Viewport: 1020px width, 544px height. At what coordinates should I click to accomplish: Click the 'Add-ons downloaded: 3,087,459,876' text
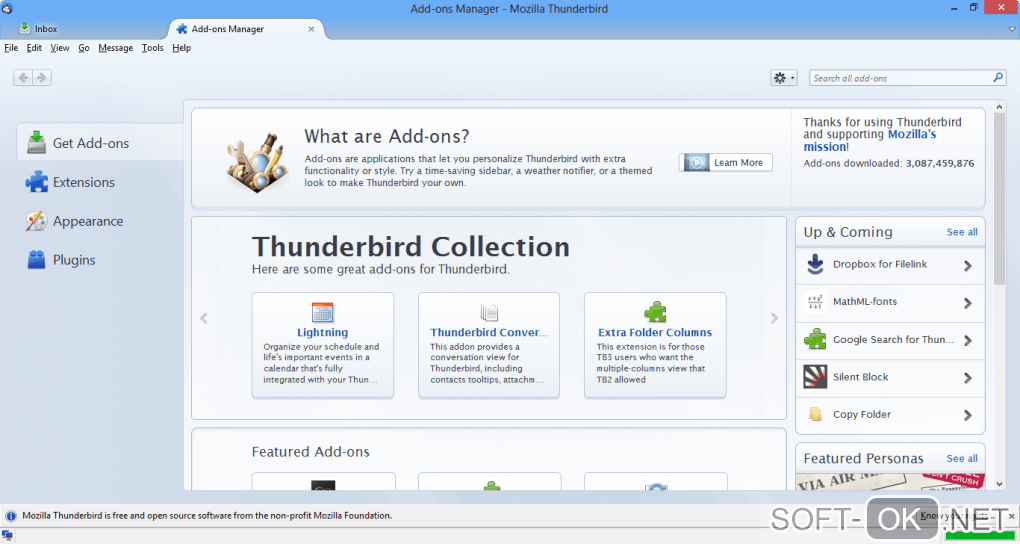[x=889, y=163]
